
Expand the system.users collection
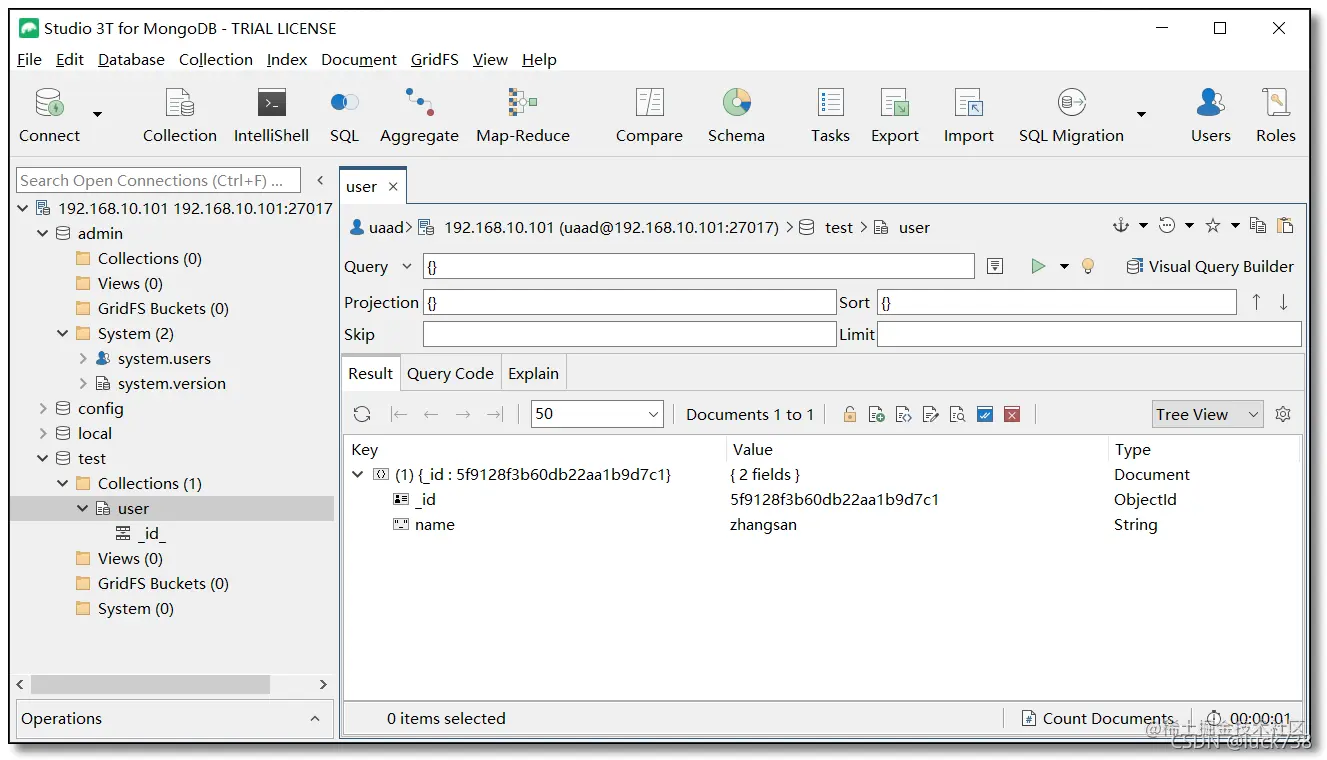click(x=83, y=358)
